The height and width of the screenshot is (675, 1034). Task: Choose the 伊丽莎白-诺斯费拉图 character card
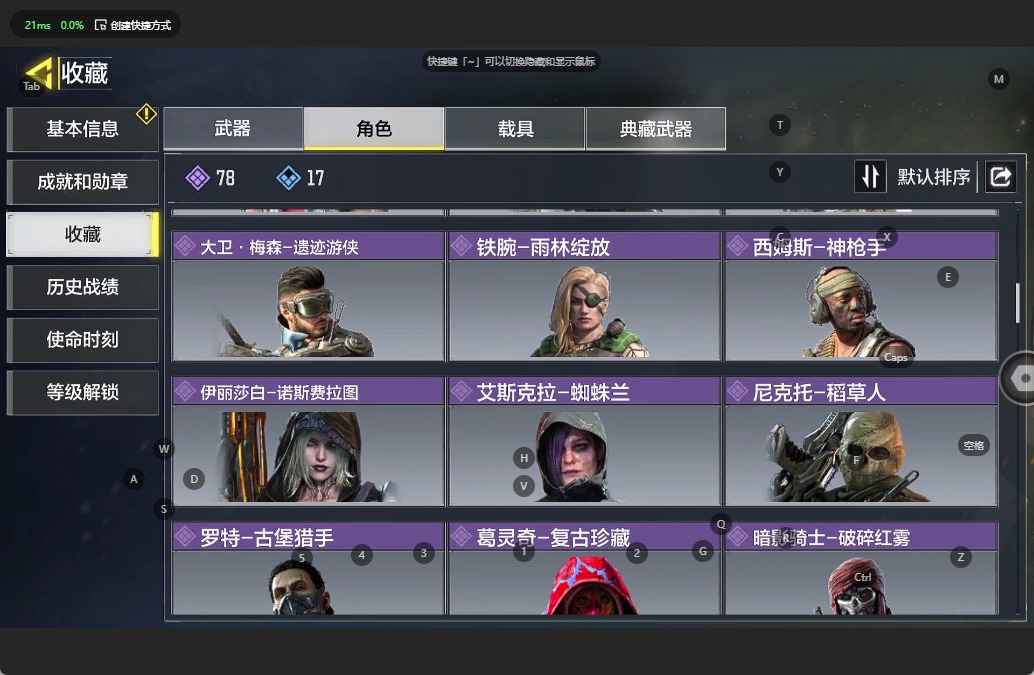(x=308, y=441)
